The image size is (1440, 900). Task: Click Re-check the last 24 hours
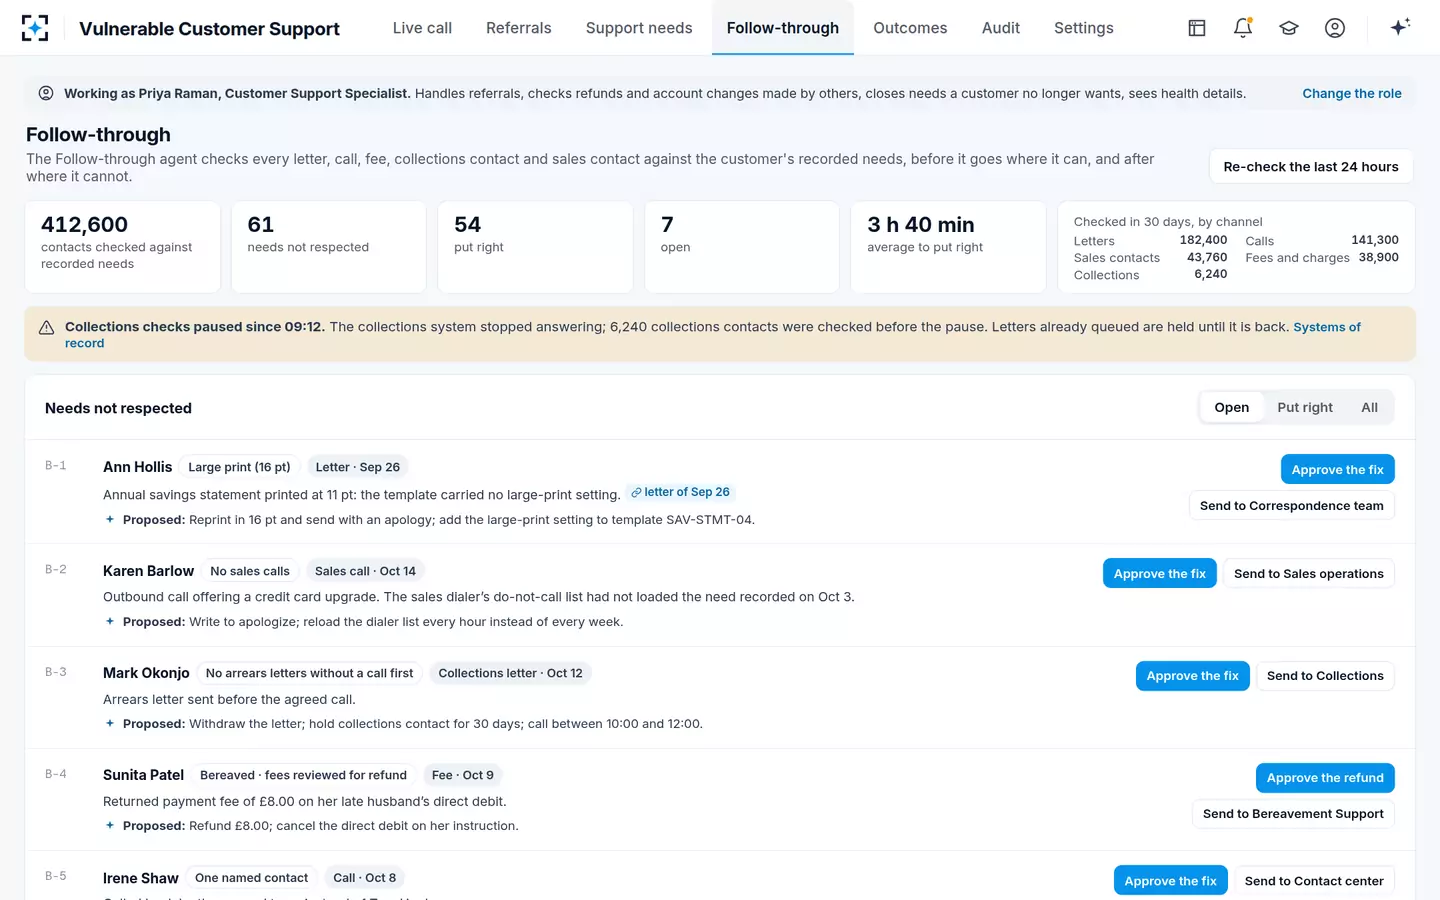coord(1311,167)
